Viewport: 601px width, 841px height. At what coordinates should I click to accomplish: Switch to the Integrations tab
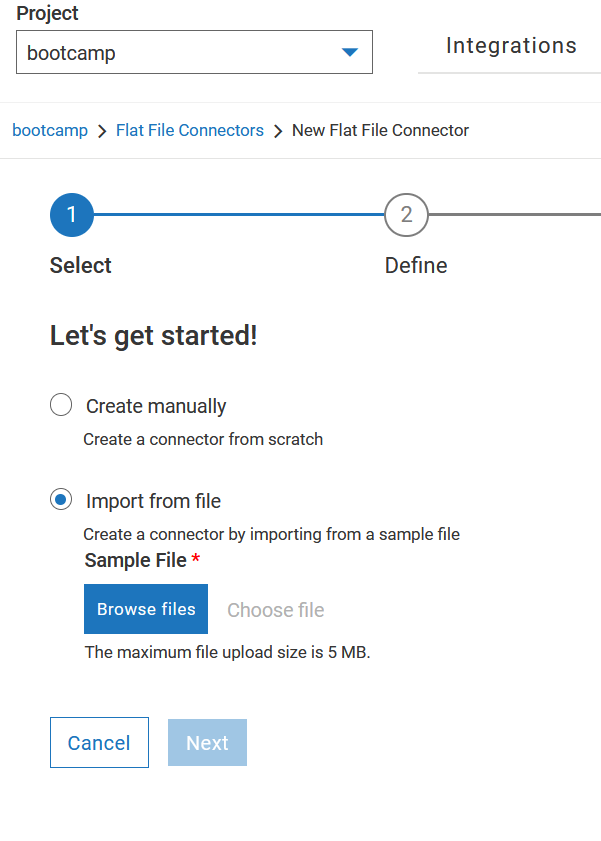(x=511, y=45)
